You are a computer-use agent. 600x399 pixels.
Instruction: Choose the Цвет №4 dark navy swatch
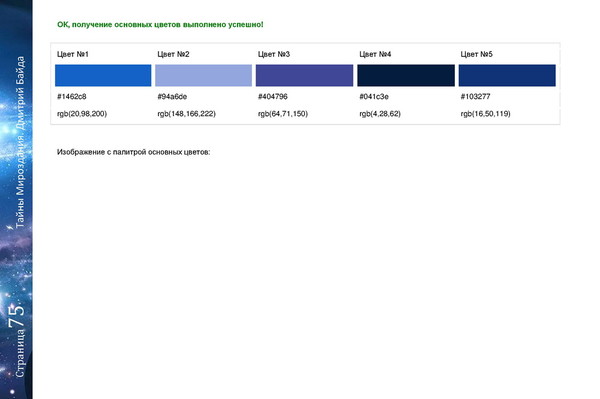click(406, 75)
